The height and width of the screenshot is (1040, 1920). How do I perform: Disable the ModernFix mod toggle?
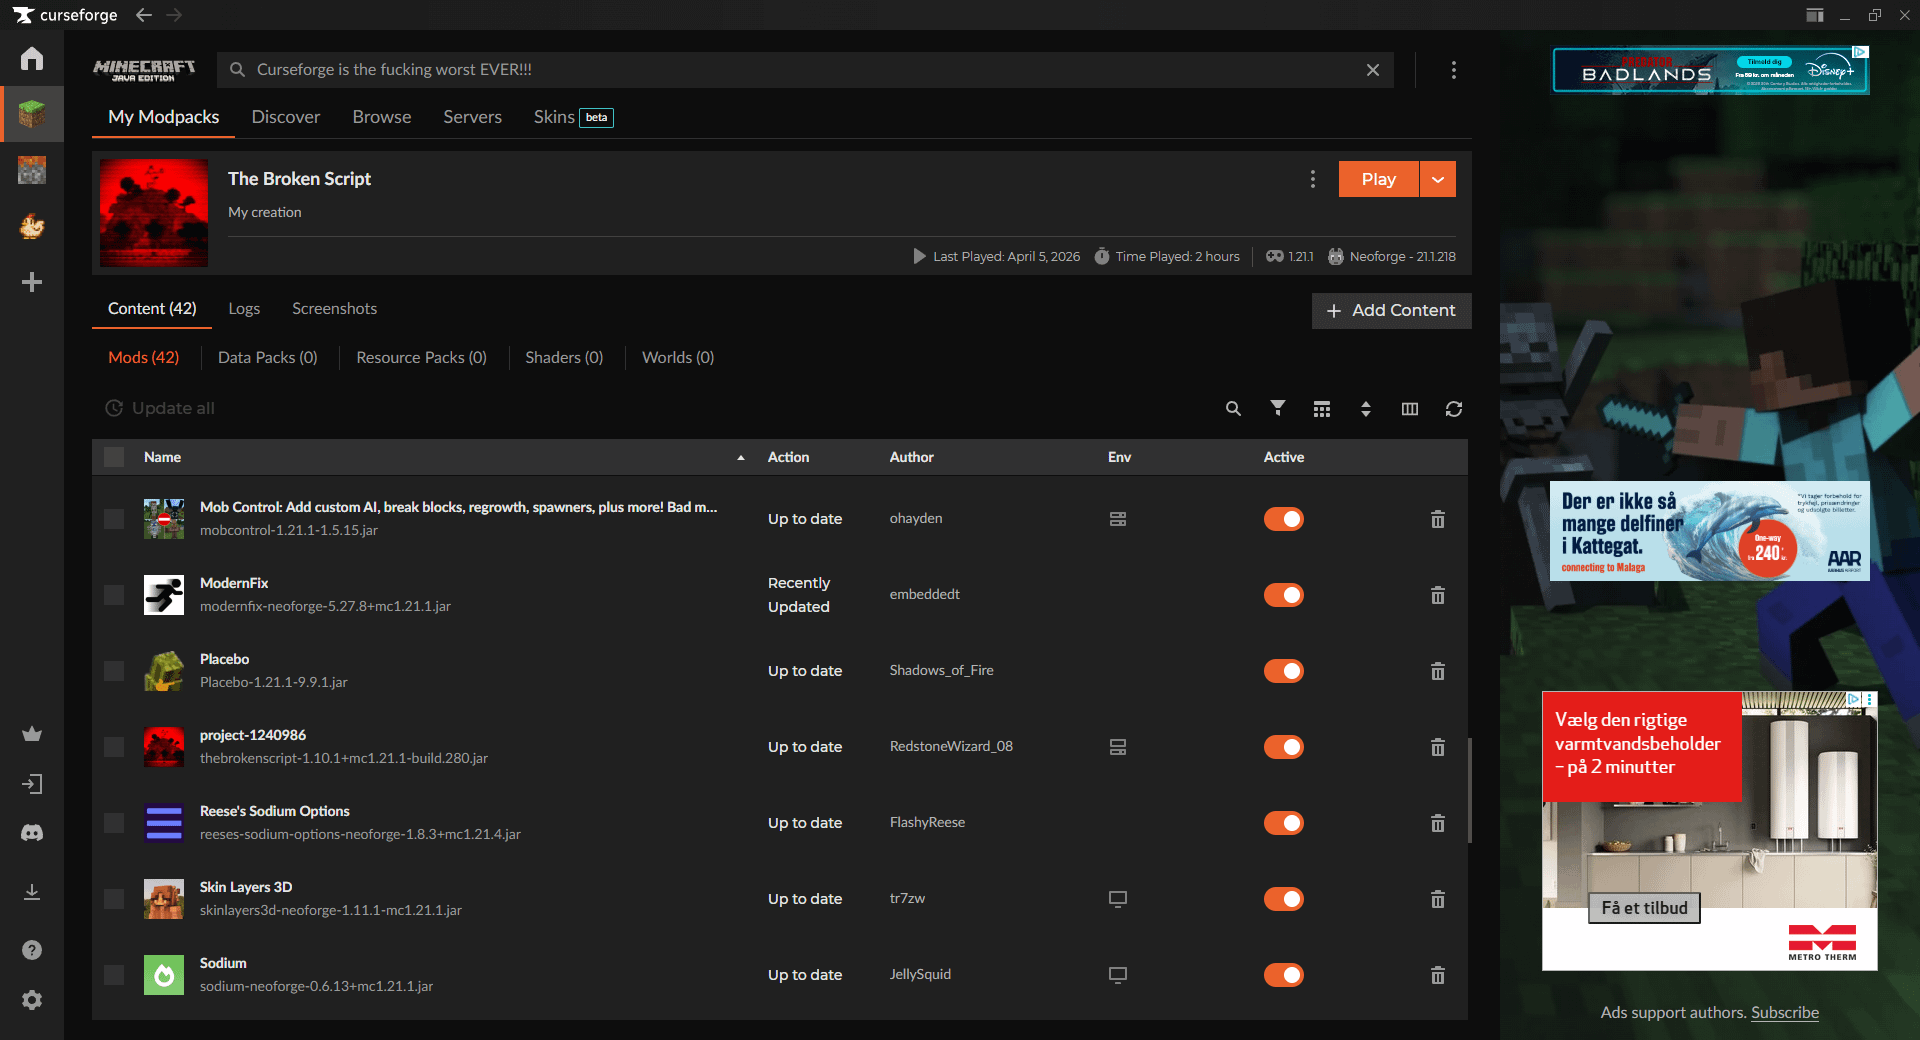1284,595
